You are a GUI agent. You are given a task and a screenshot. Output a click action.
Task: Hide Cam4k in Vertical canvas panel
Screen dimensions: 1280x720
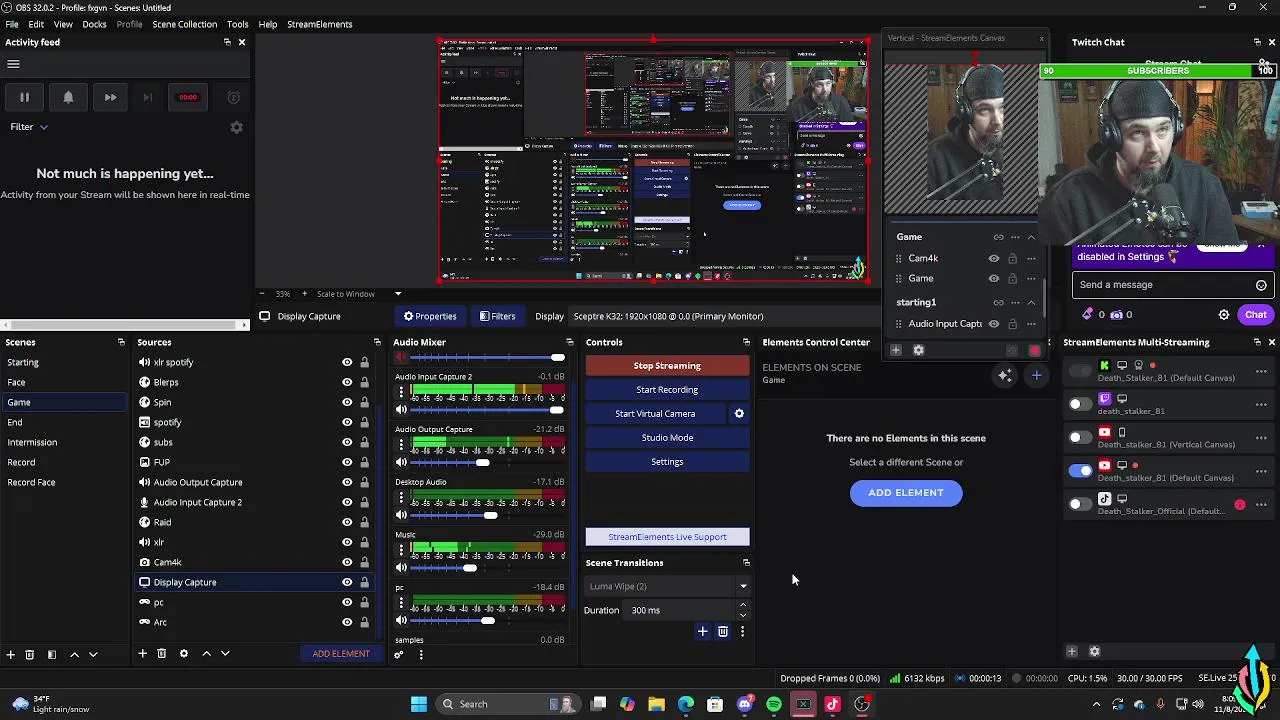(994, 258)
